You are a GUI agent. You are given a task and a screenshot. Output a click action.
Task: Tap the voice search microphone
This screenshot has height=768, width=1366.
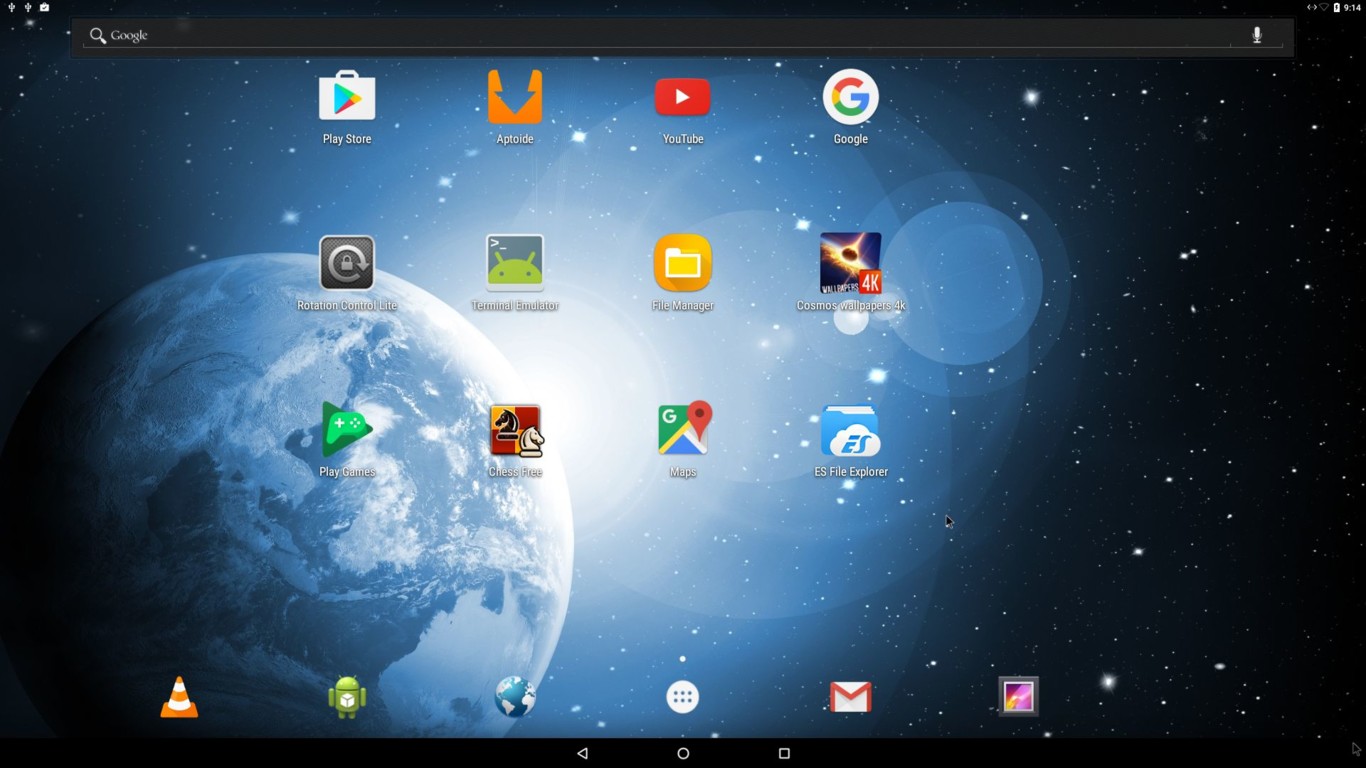point(1256,34)
